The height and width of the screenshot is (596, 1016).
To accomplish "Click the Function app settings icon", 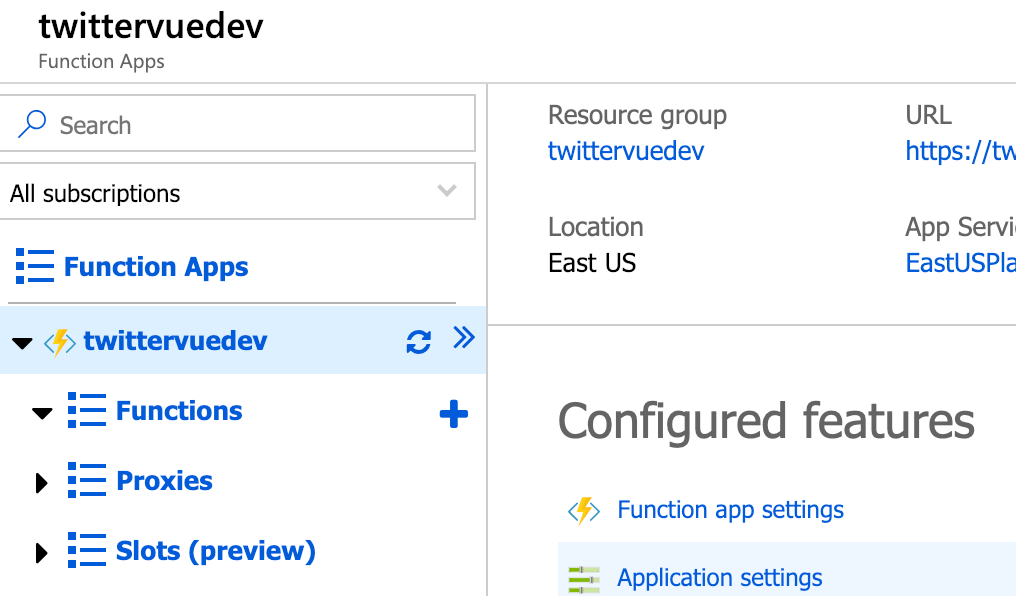I will [584, 510].
